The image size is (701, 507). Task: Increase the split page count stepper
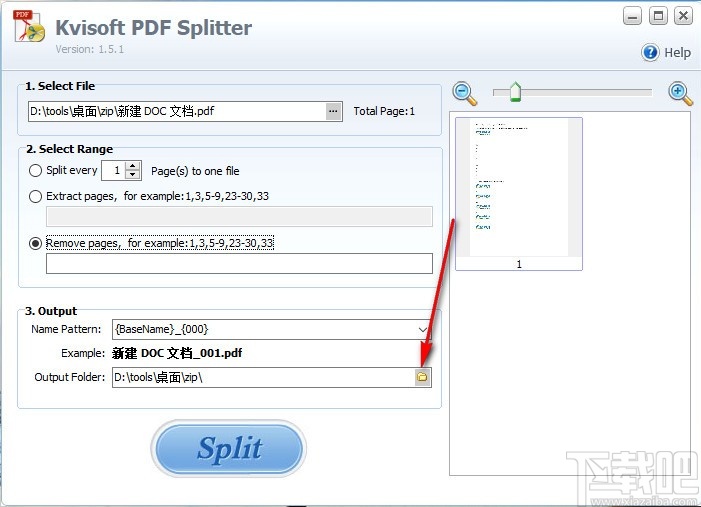[x=132, y=166]
